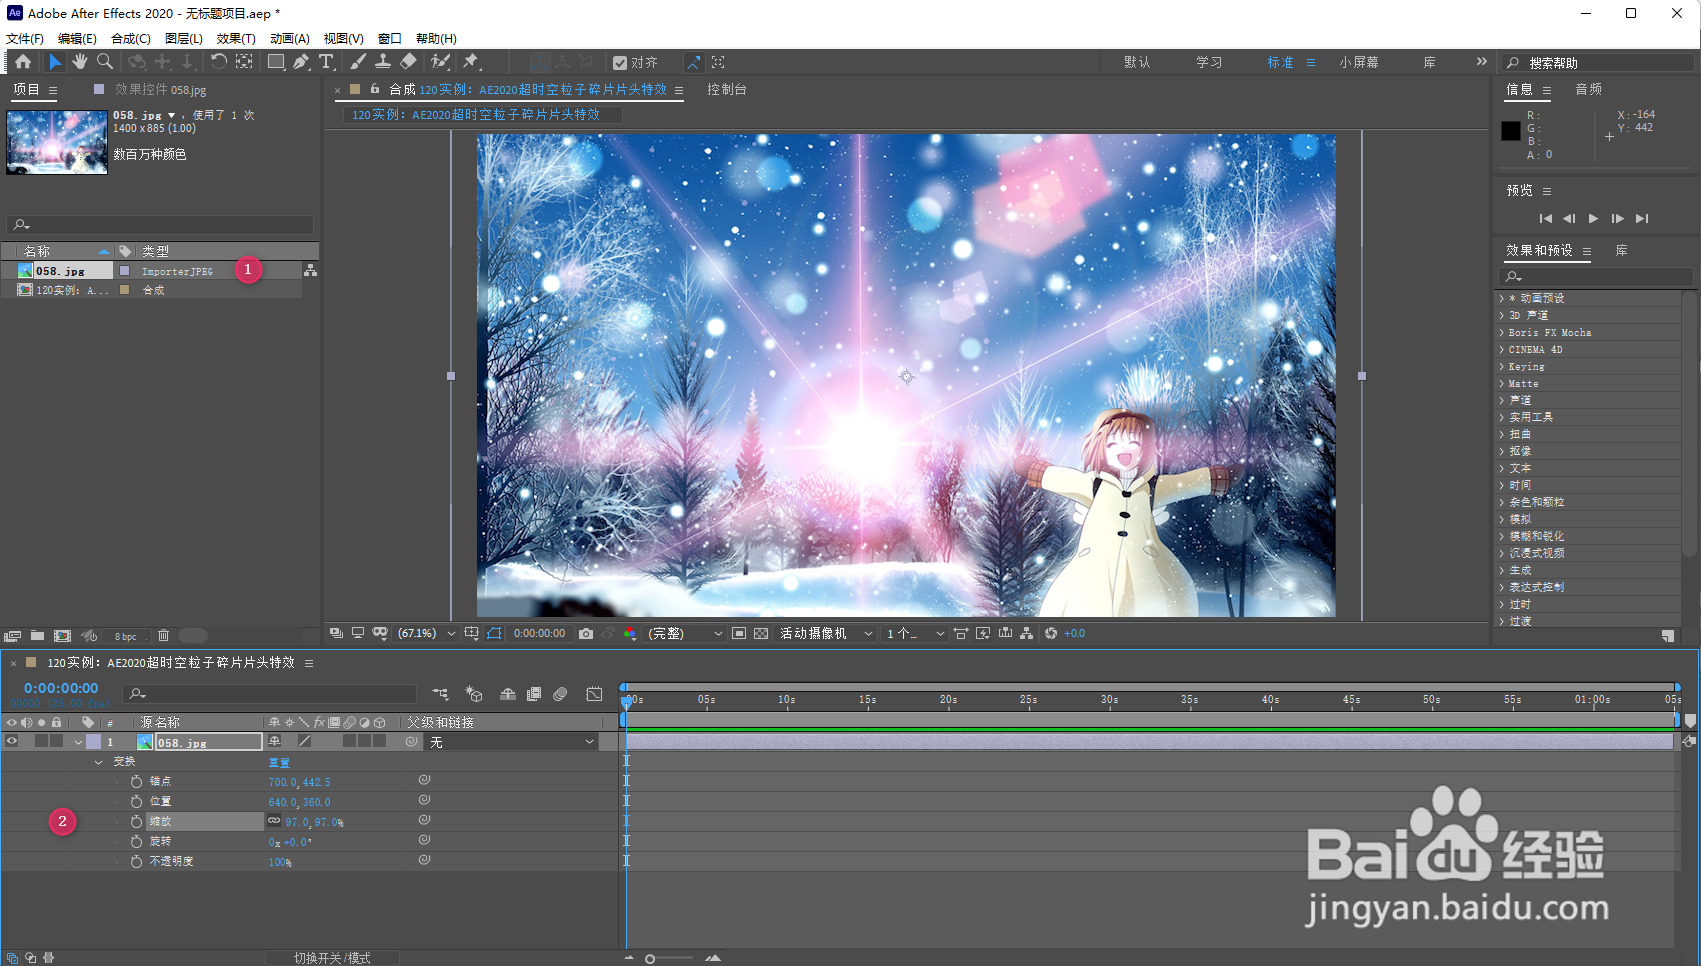Create new composition from project panel
This screenshot has width=1701, height=966.
click(62, 636)
